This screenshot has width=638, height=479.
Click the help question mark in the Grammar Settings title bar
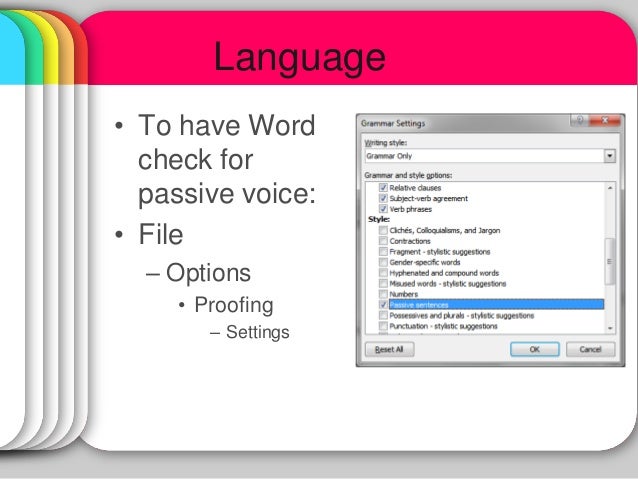(x=580, y=120)
